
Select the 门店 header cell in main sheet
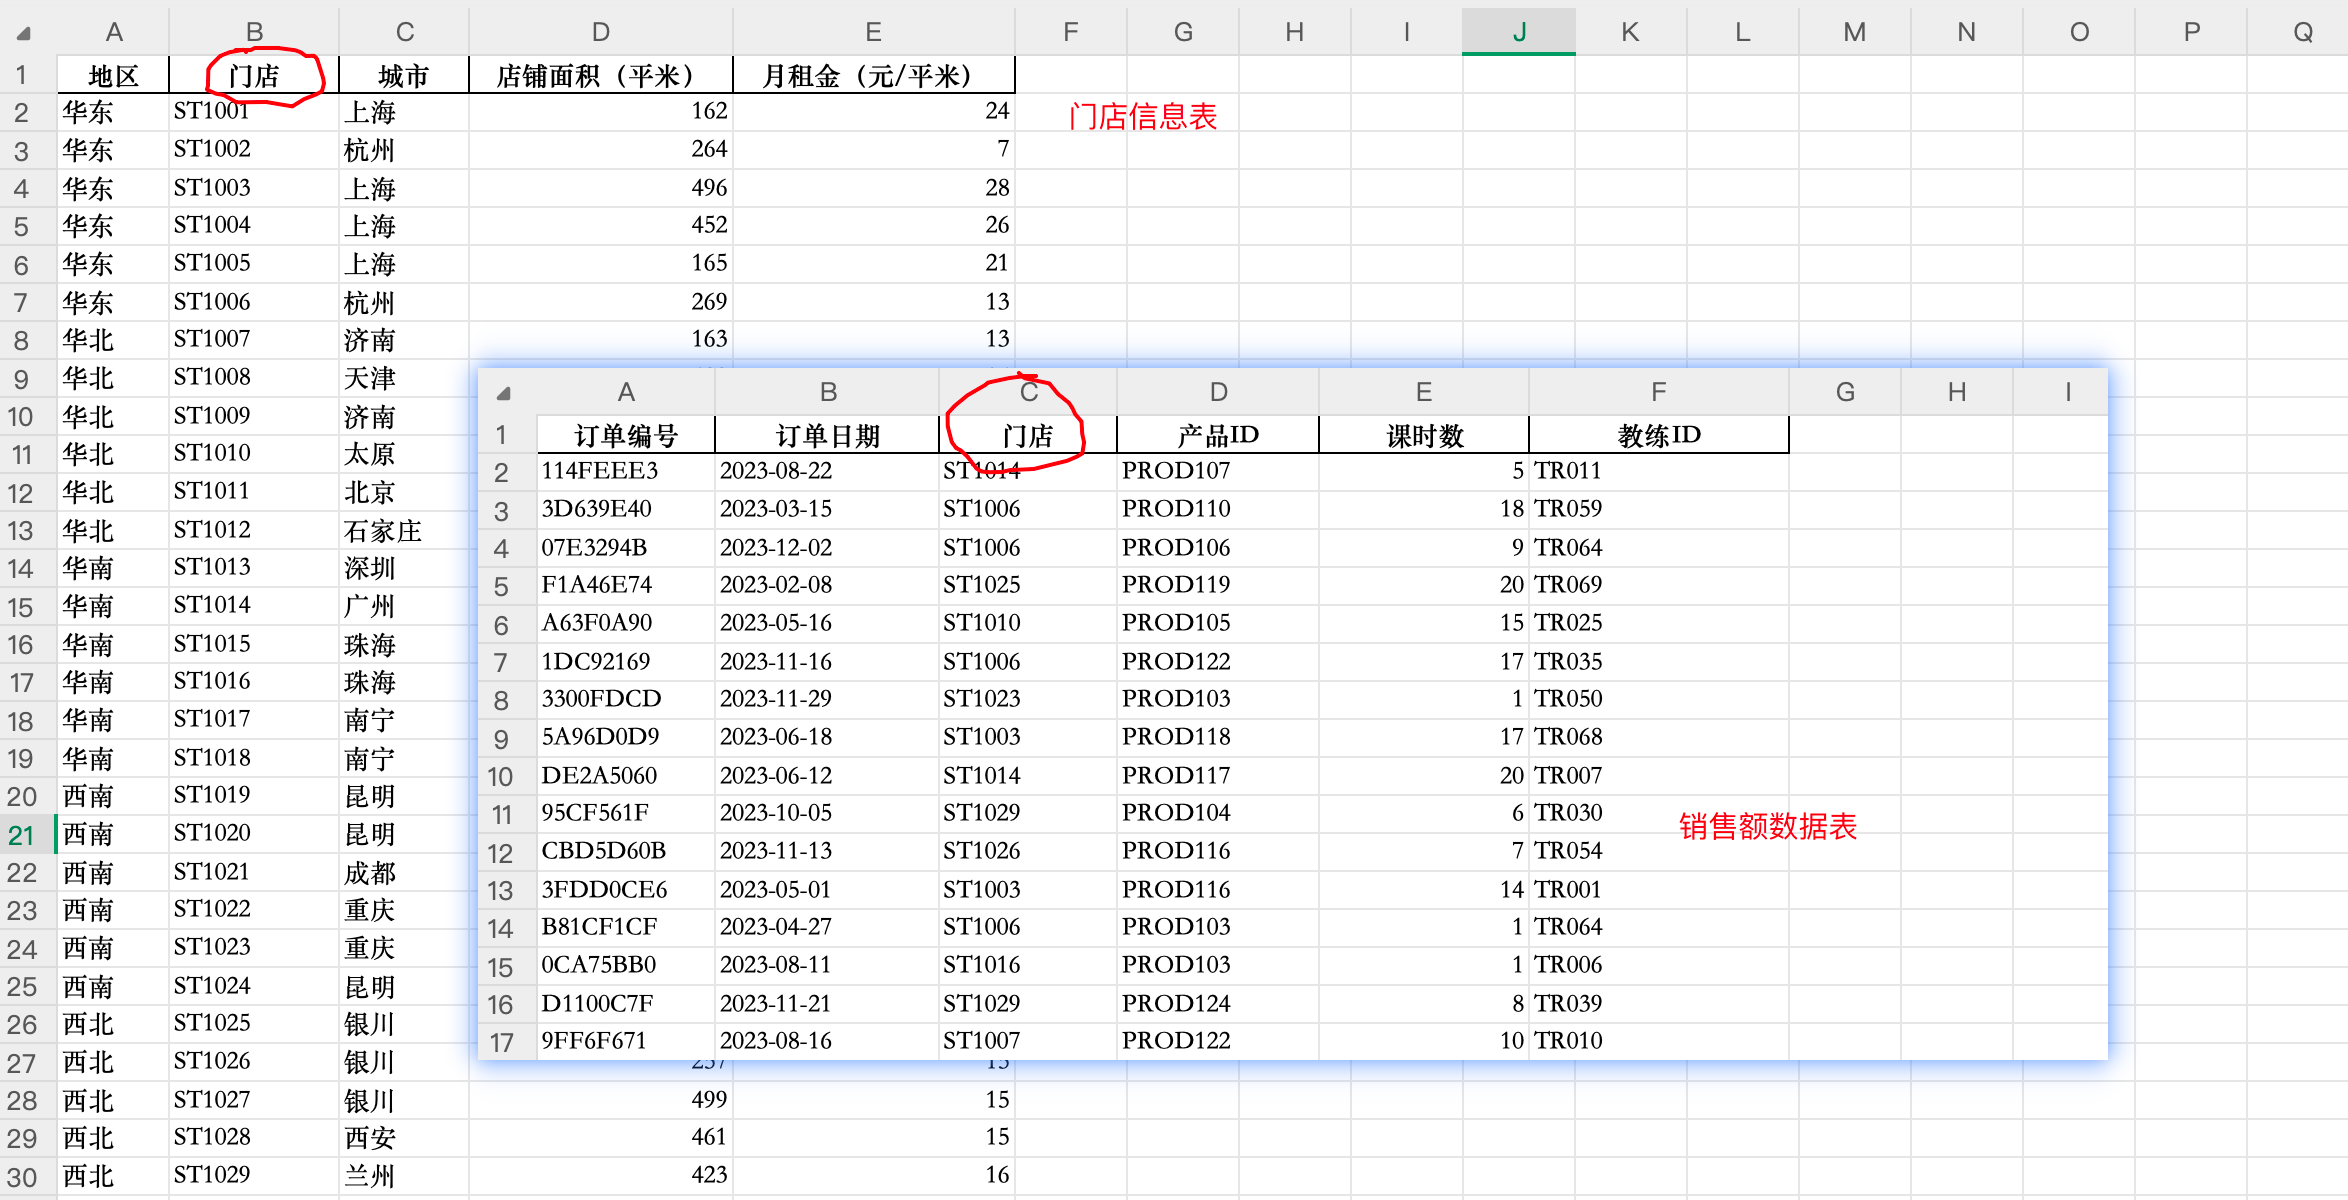[254, 76]
